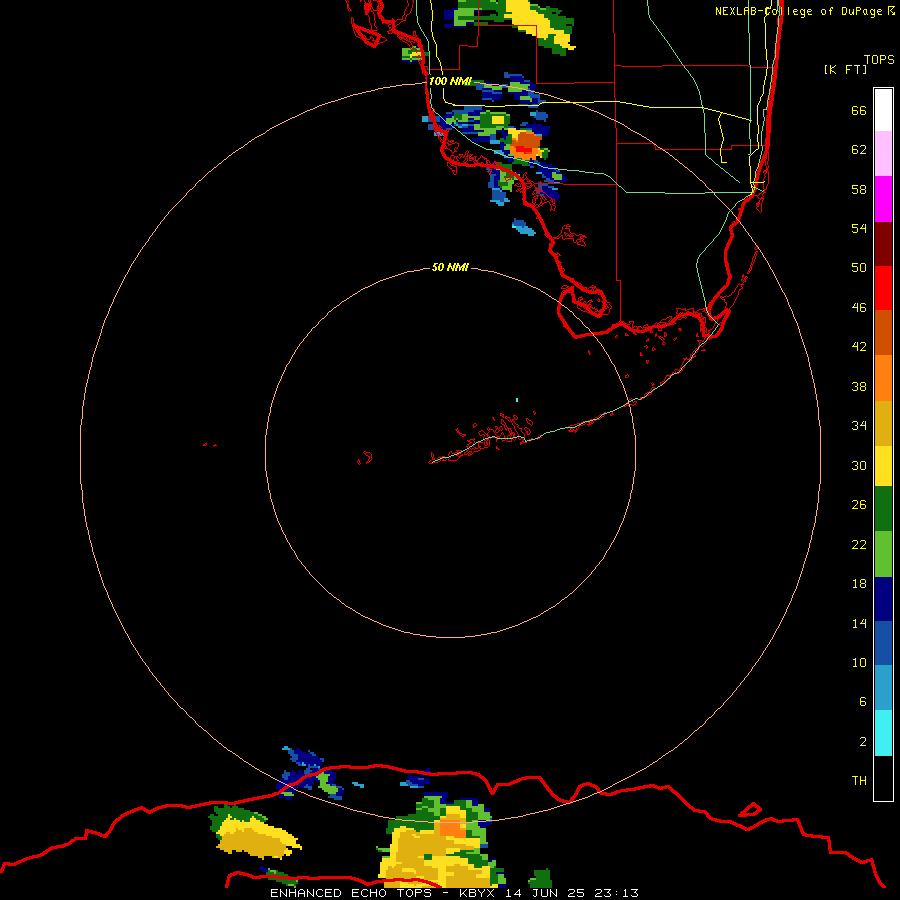900x900 pixels.
Task: Click the dark orange legend swatch
Action: [x=883, y=332]
